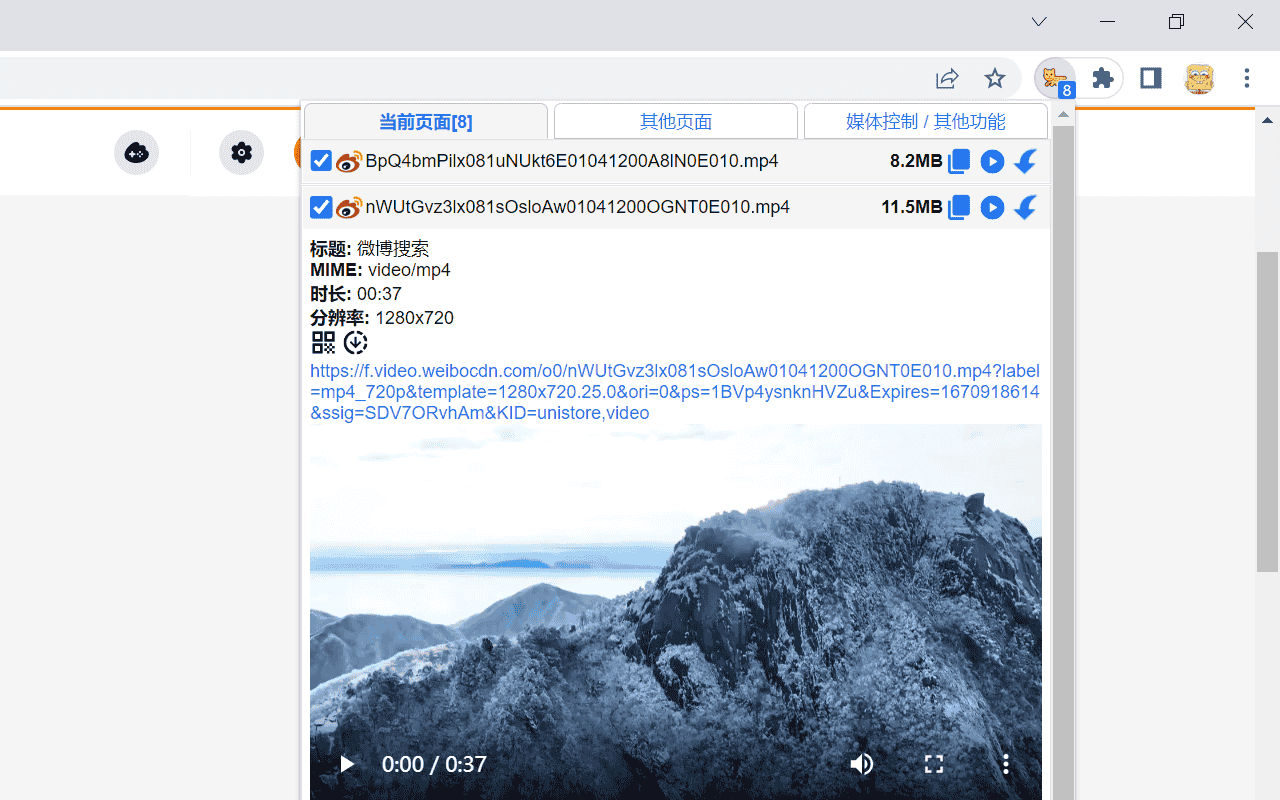This screenshot has width=1280, height=800.
Task: Bookmark this page with the star icon
Action: click(995, 78)
